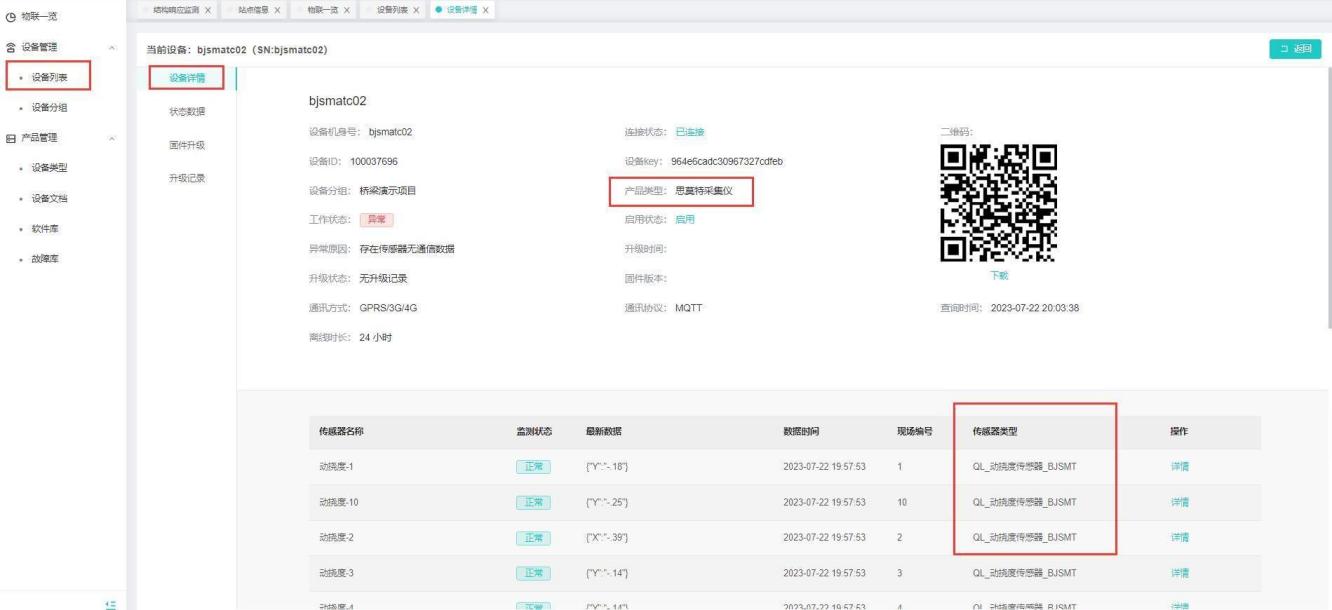
Task: Close the 站点信息 tab with its X
Action: tap(275, 10)
